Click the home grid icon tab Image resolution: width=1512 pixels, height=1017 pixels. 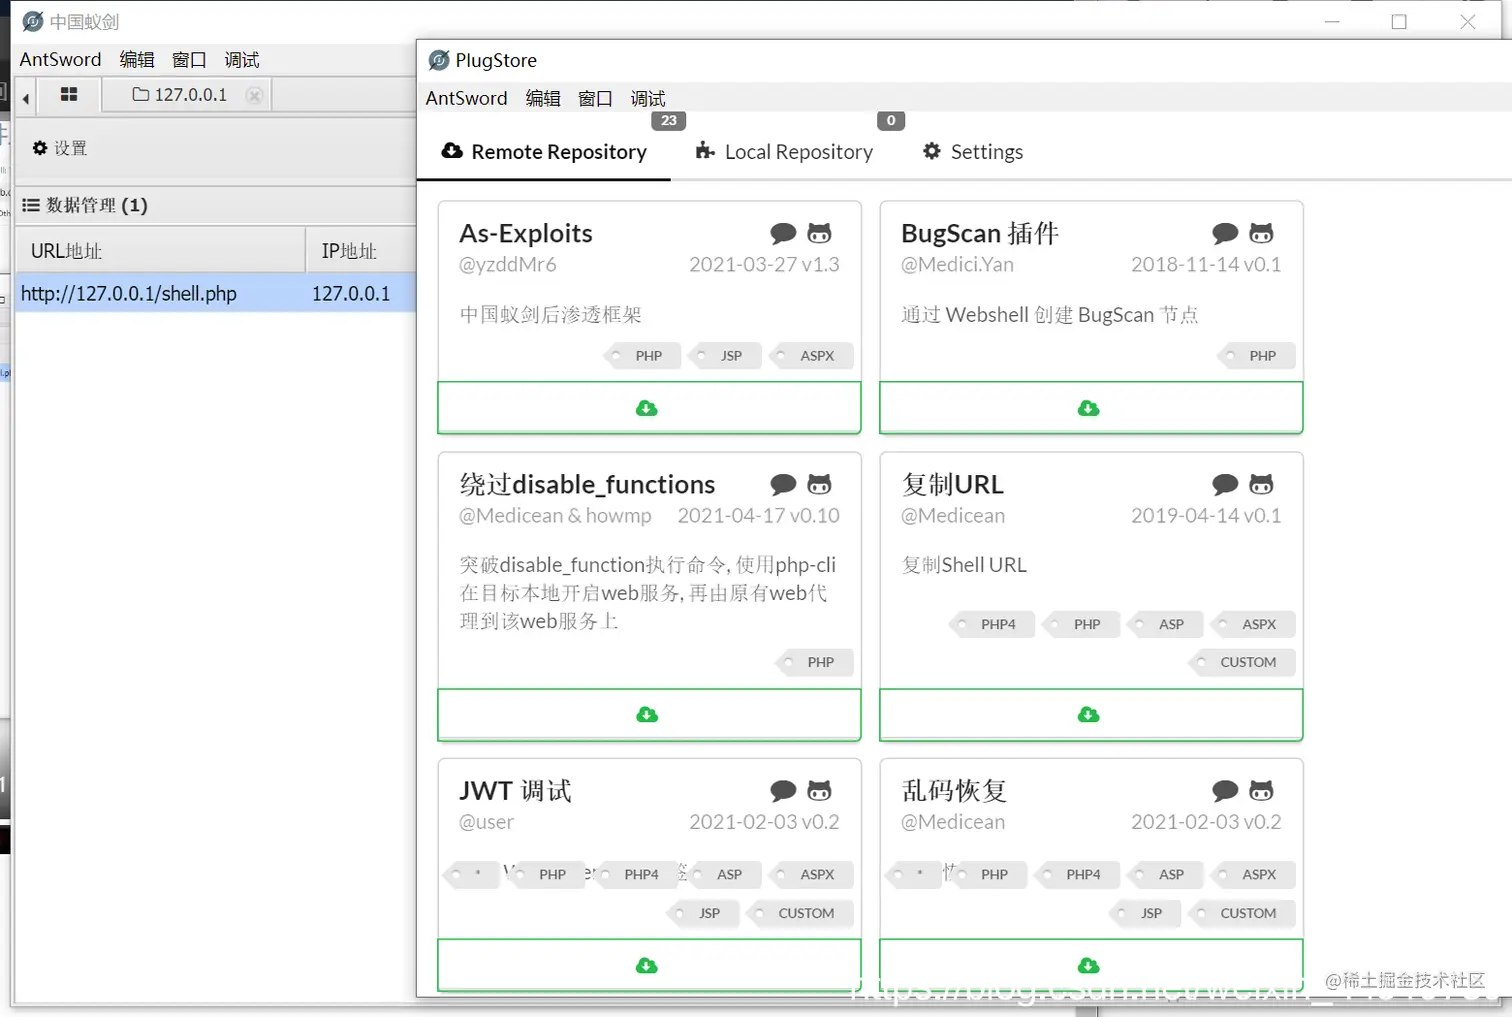(x=69, y=95)
